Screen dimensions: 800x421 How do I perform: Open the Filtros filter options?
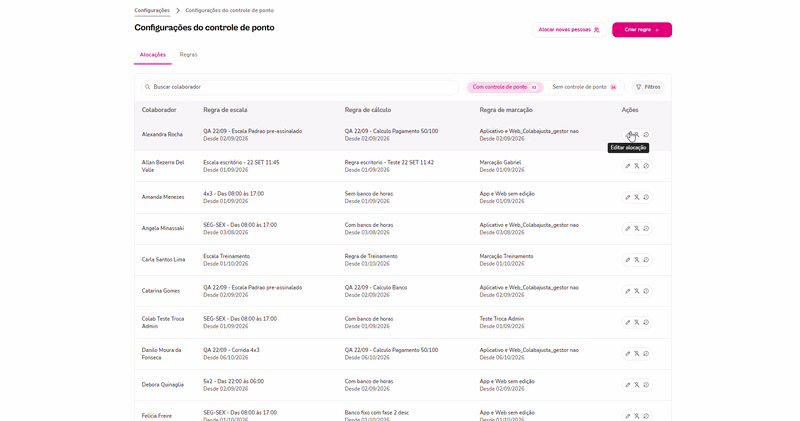click(x=648, y=87)
